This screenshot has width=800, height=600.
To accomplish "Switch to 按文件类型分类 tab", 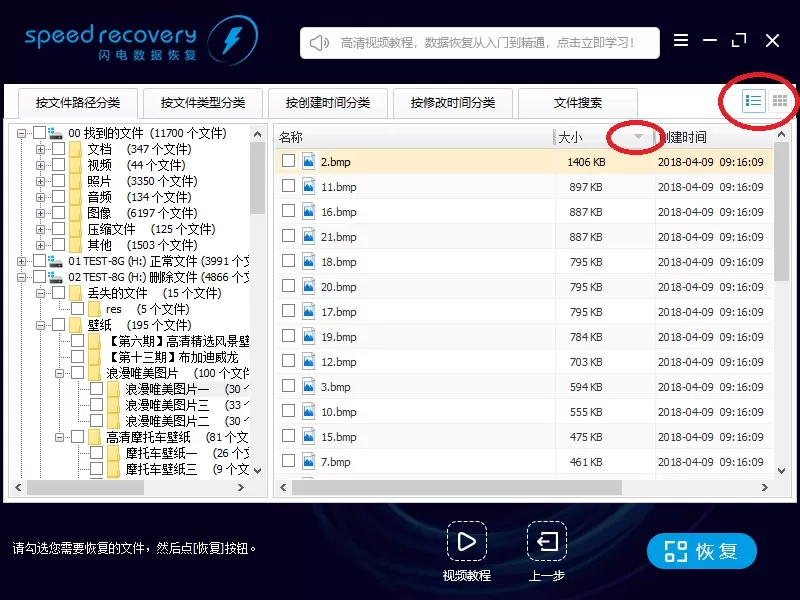I will [203, 103].
